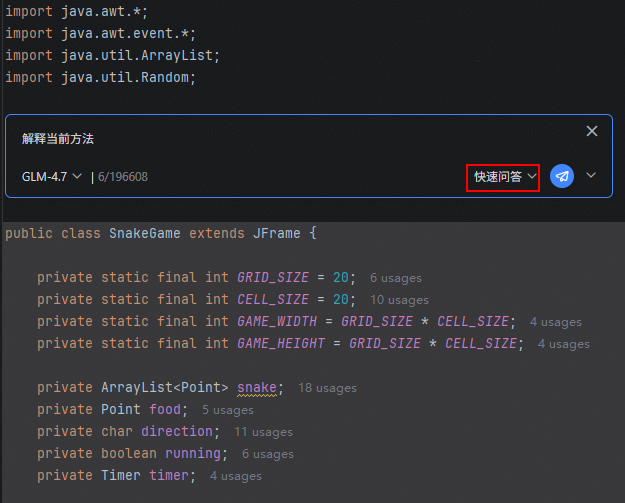This screenshot has width=625, height=503.
Task: Expand the chevron right of send button
Action: [x=591, y=176]
